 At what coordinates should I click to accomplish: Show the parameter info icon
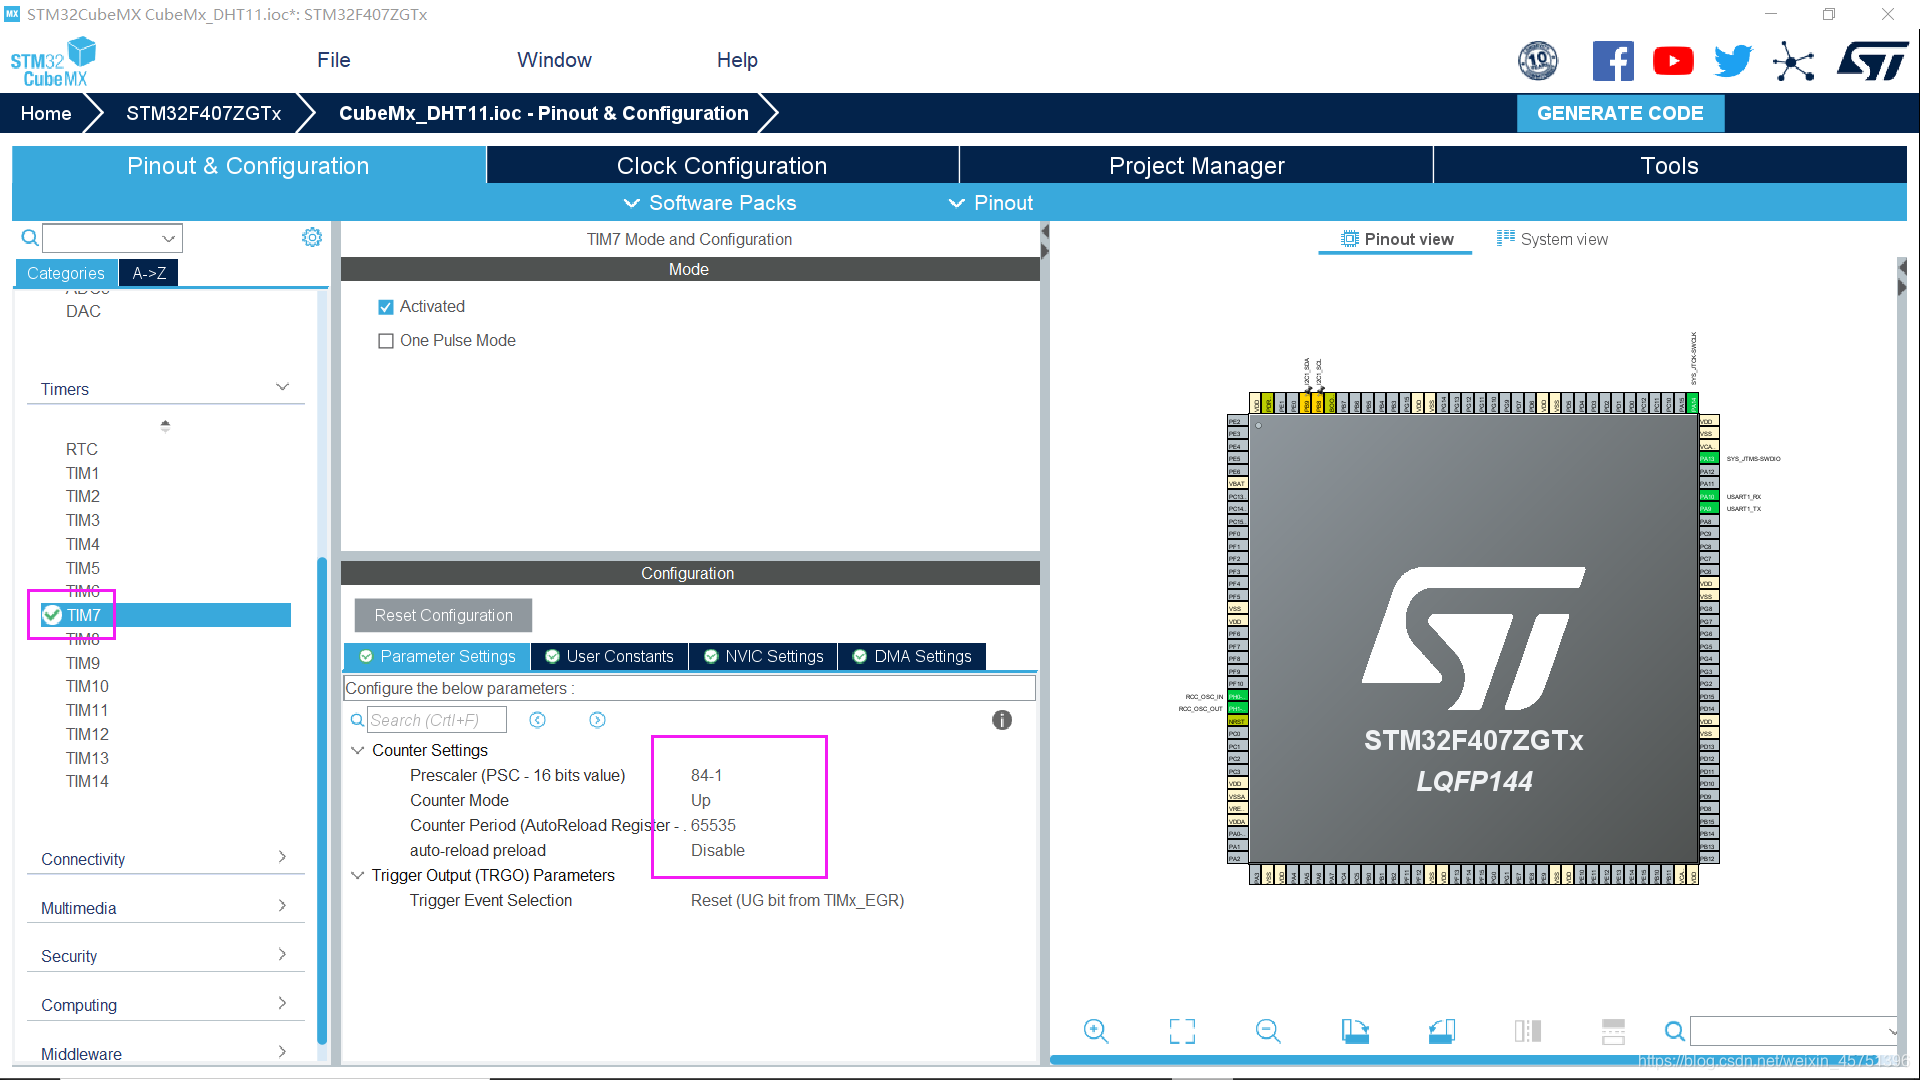click(1001, 720)
